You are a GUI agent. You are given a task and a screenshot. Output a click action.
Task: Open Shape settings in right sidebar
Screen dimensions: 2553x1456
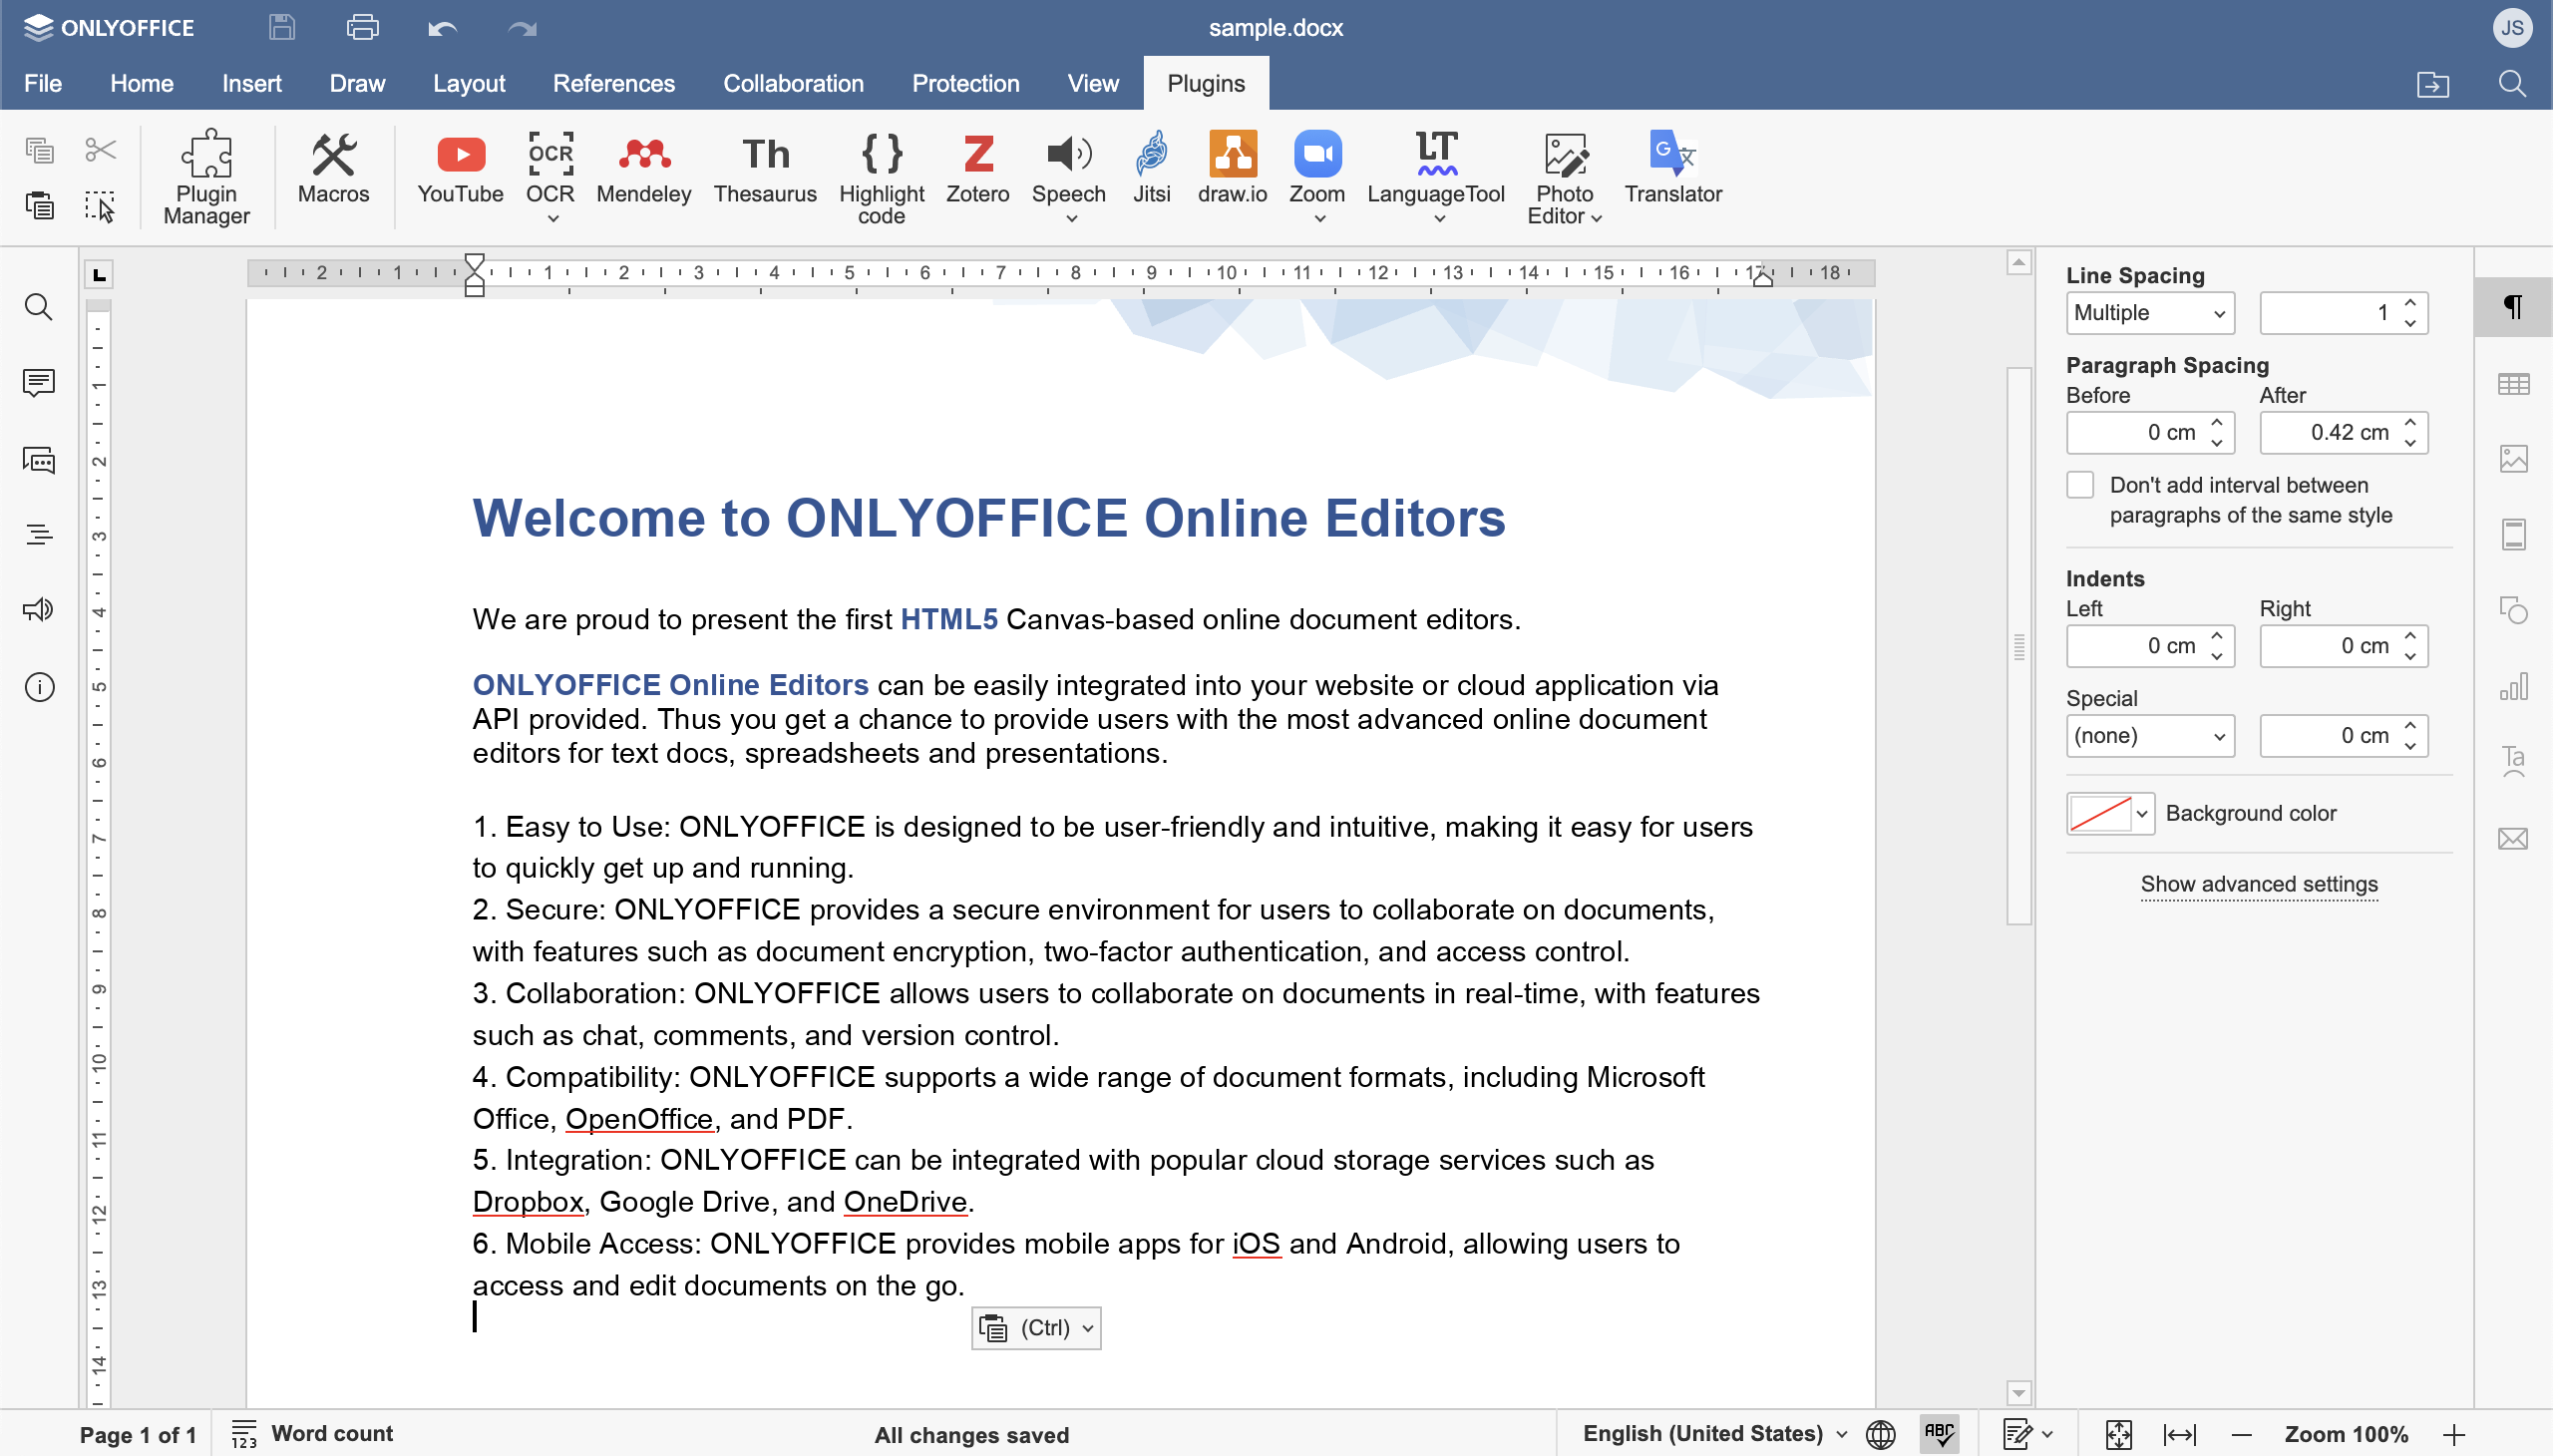(2512, 610)
